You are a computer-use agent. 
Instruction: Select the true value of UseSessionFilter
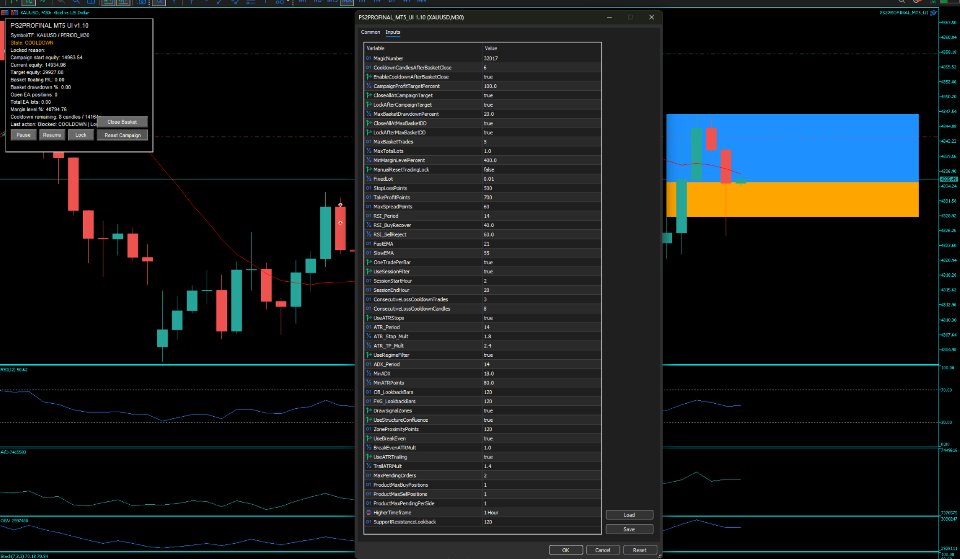(x=488, y=271)
